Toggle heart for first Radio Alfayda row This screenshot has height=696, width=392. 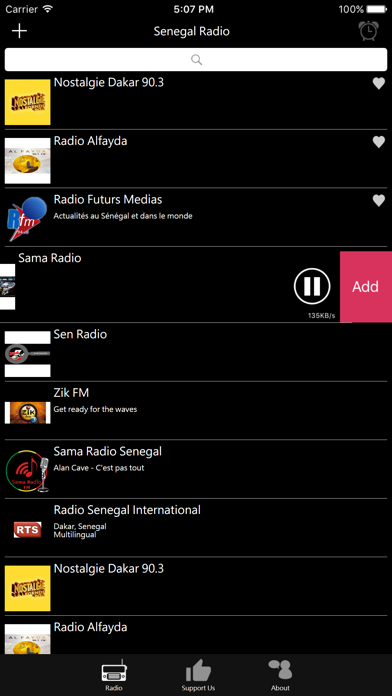[378, 142]
